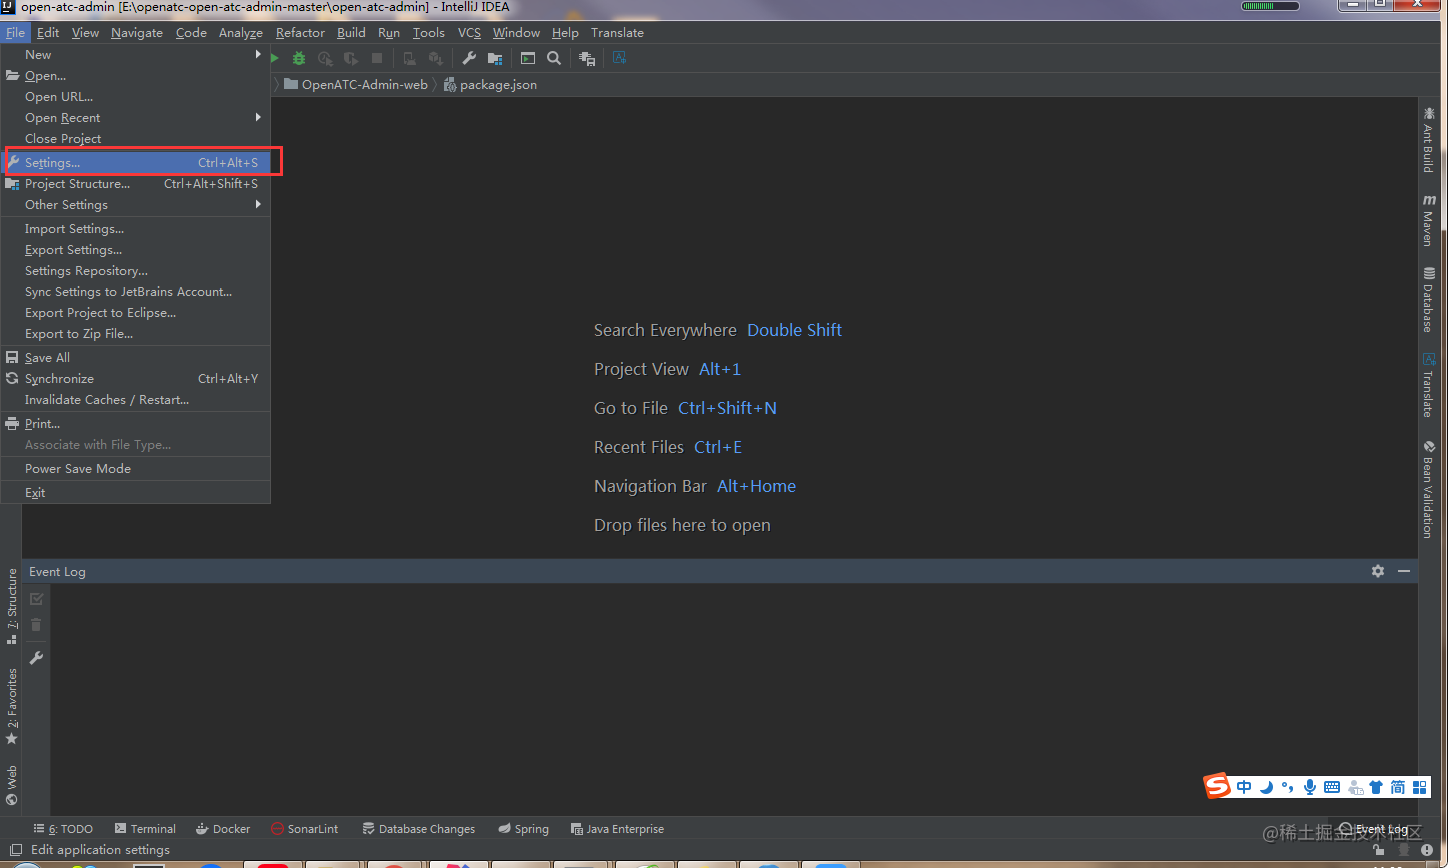This screenshot has width=1448, height=868.
Task: Expand the Other Settings submenu
Action: [x=136, y=205]
